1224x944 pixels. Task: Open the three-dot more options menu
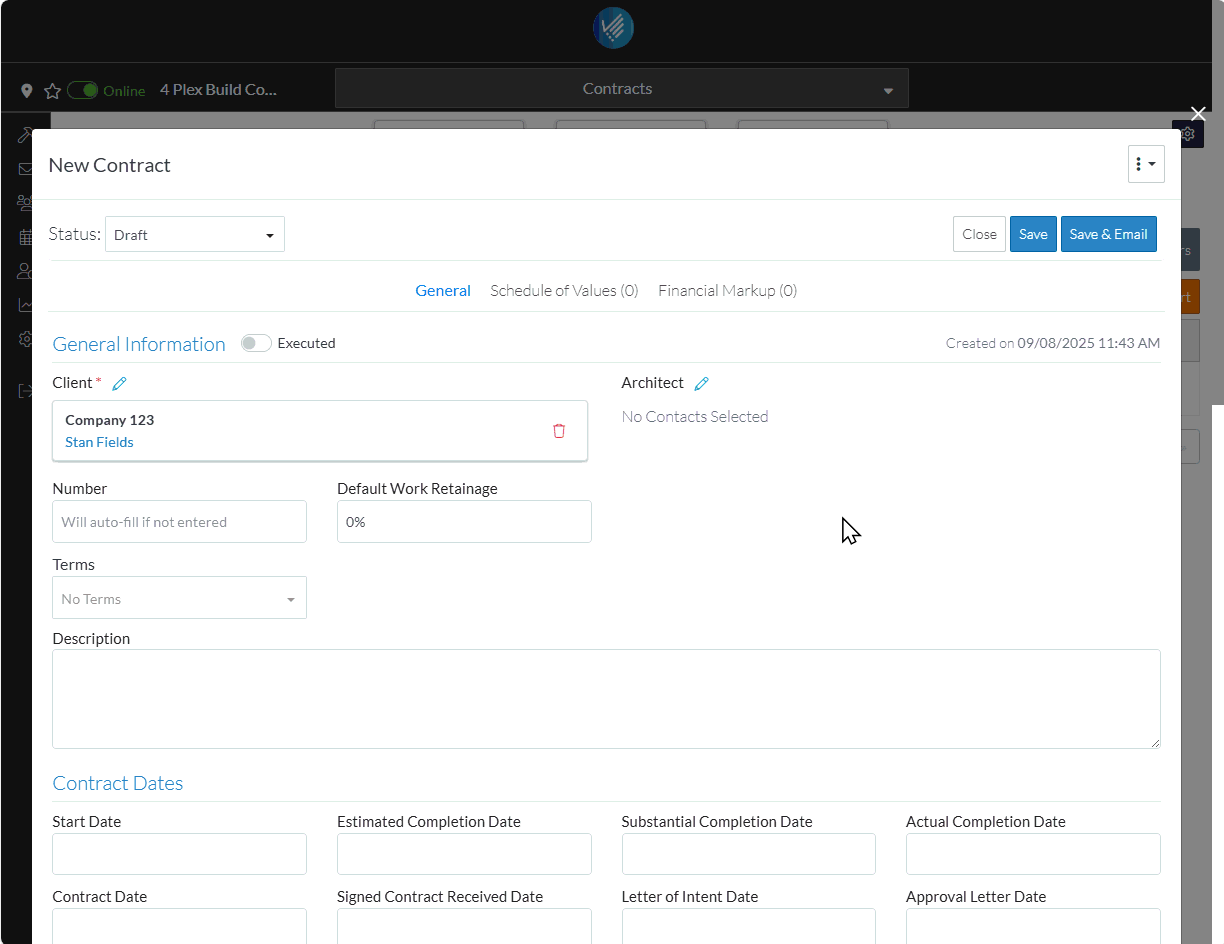pyautogui.click(x=1145, y=164)
